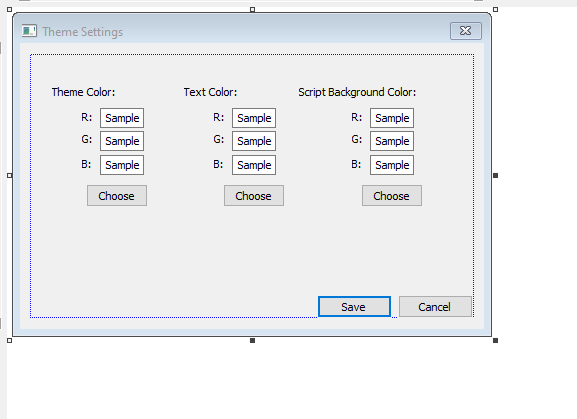Click the form's right-middle resize handle
Screen dimensions: 577x419
495,175
